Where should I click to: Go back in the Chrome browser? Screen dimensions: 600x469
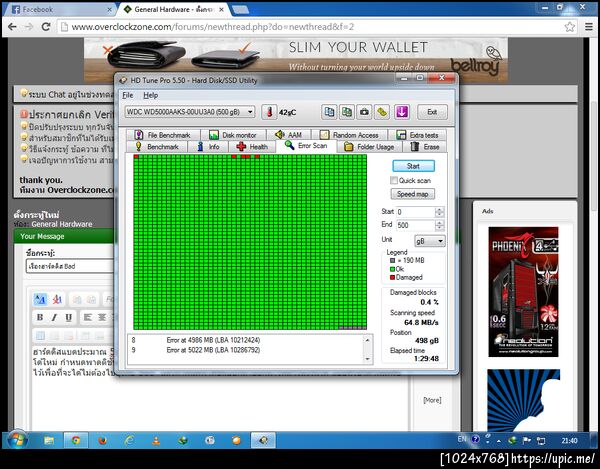tap(12, 27)
